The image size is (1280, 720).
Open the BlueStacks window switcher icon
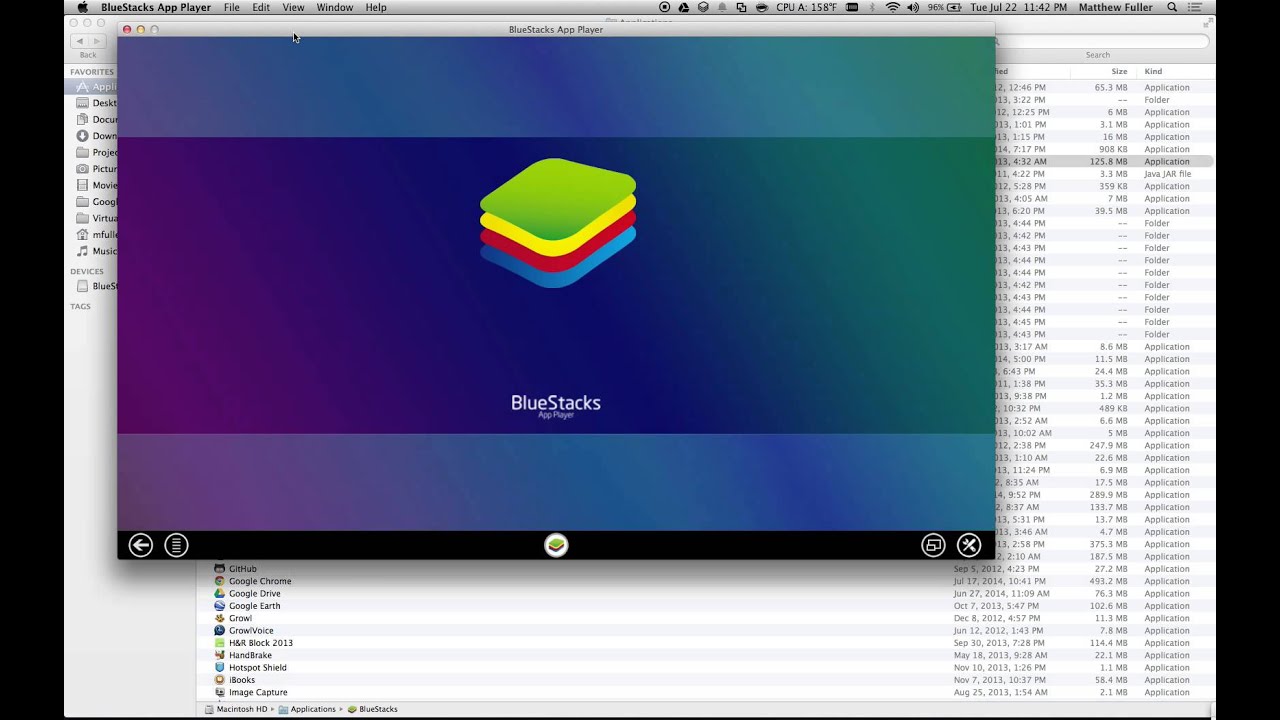(x=933, y=545)
